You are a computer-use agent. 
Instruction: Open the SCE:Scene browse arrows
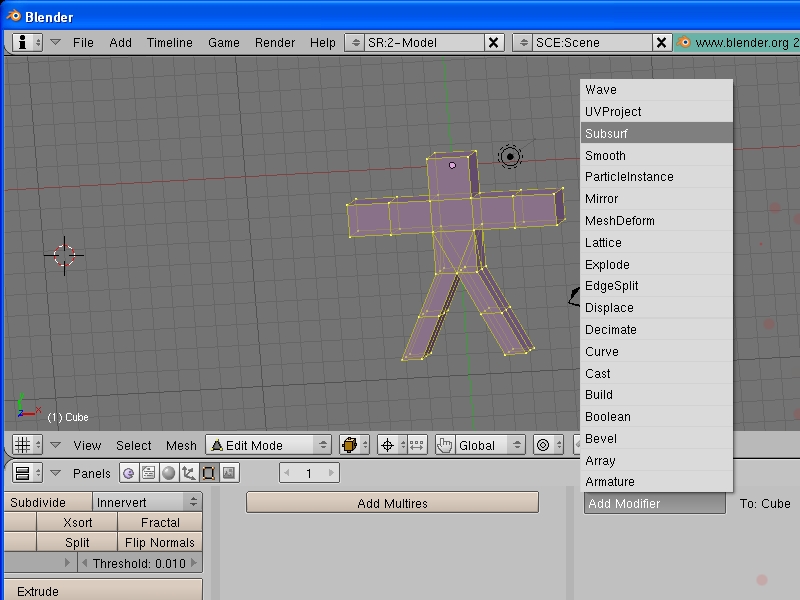(523, 42)
